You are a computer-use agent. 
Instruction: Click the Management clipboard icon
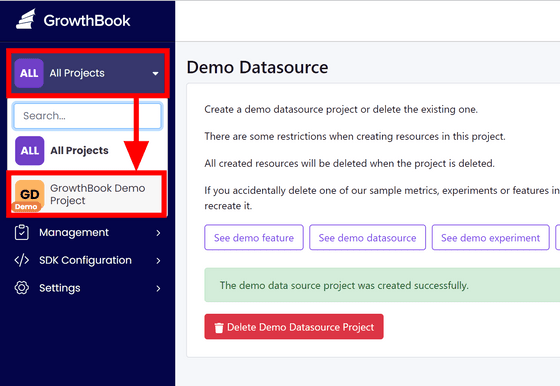pos(22,232)
